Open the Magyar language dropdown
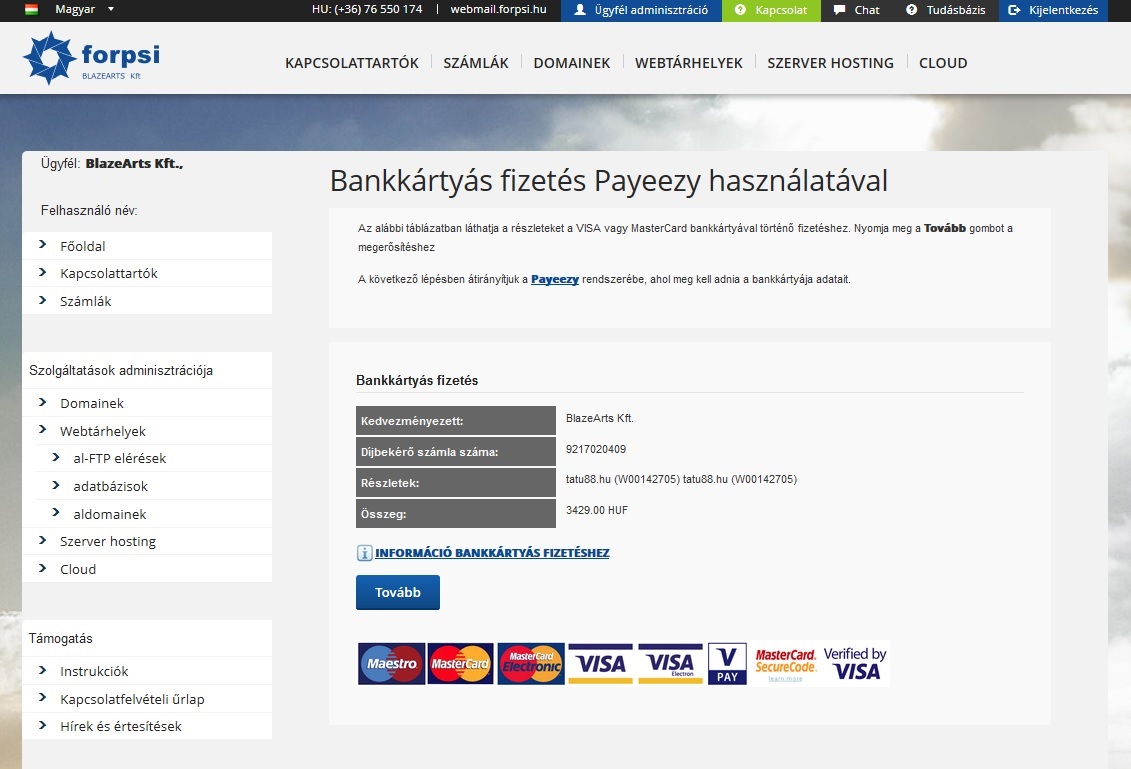 (x=84, y=10)
